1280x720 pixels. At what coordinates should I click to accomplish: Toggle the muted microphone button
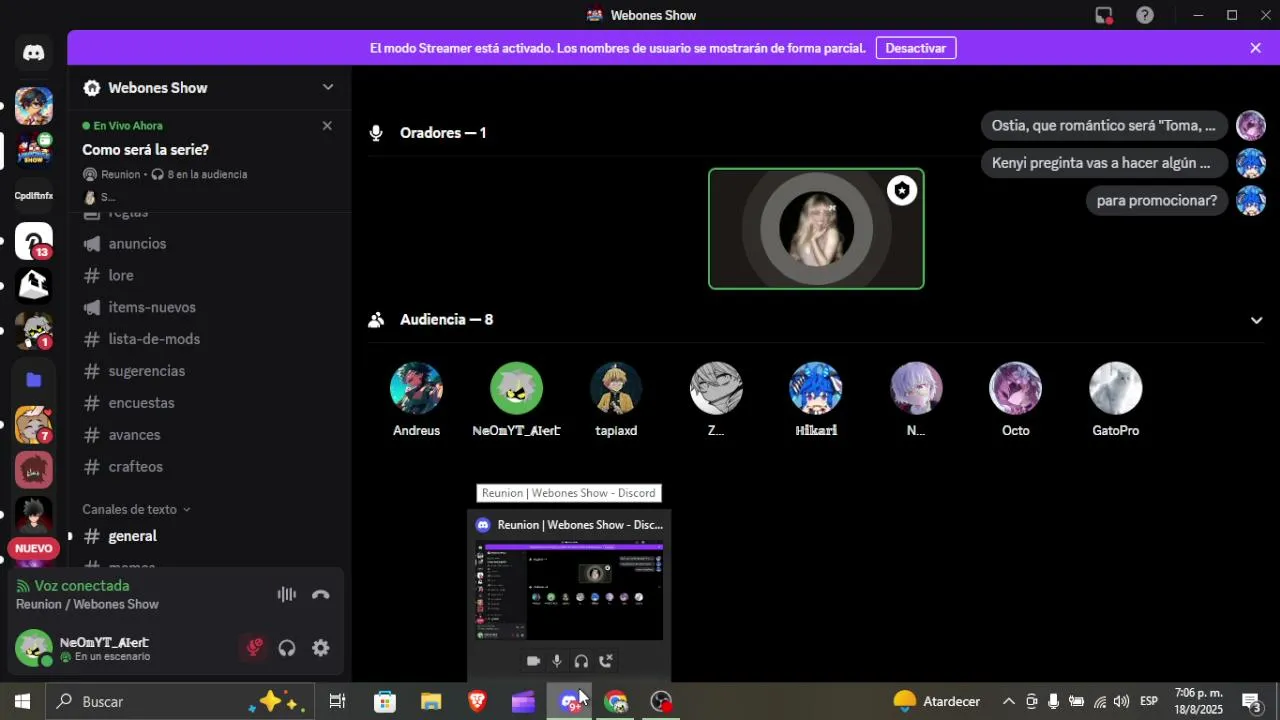point(254,648)
